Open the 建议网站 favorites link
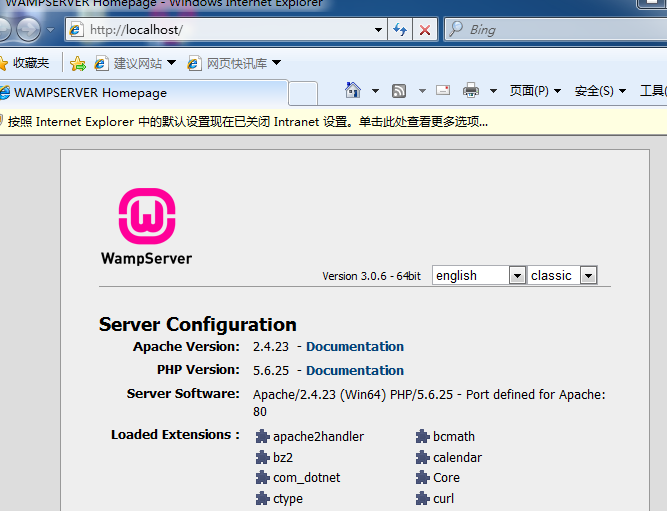 click(x=129, y=63)
